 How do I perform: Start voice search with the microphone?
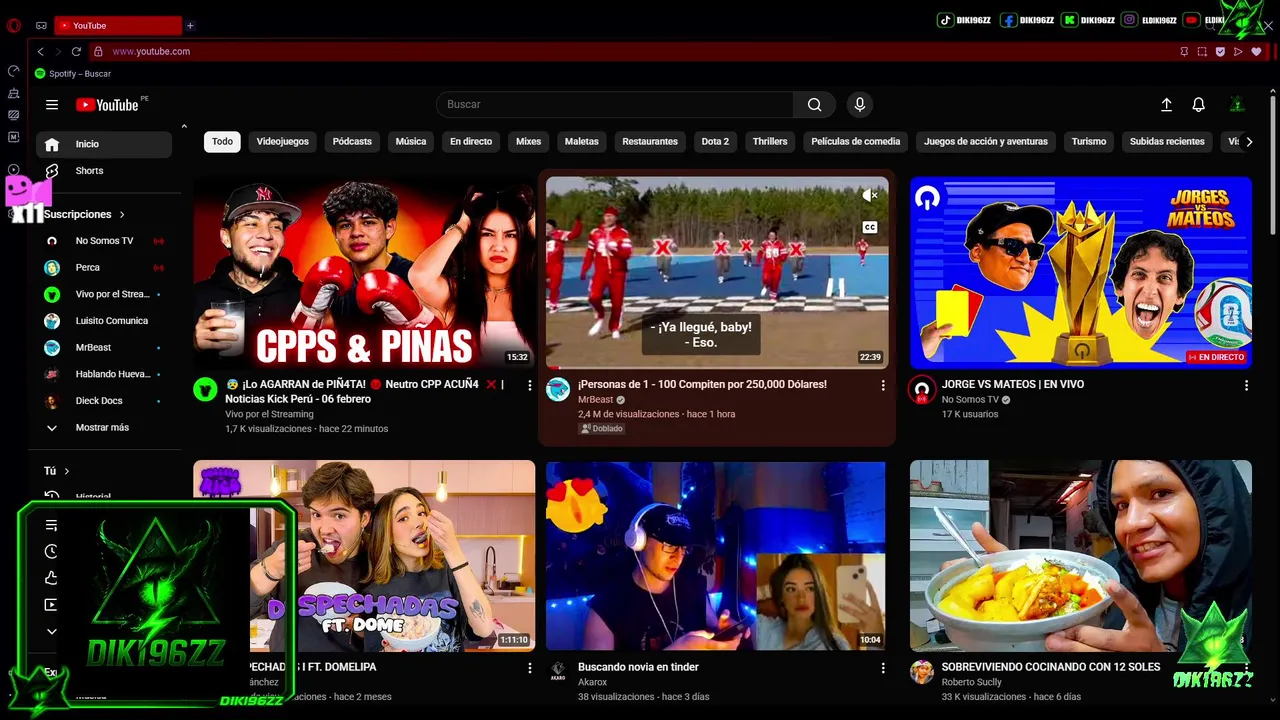[859, 104]
